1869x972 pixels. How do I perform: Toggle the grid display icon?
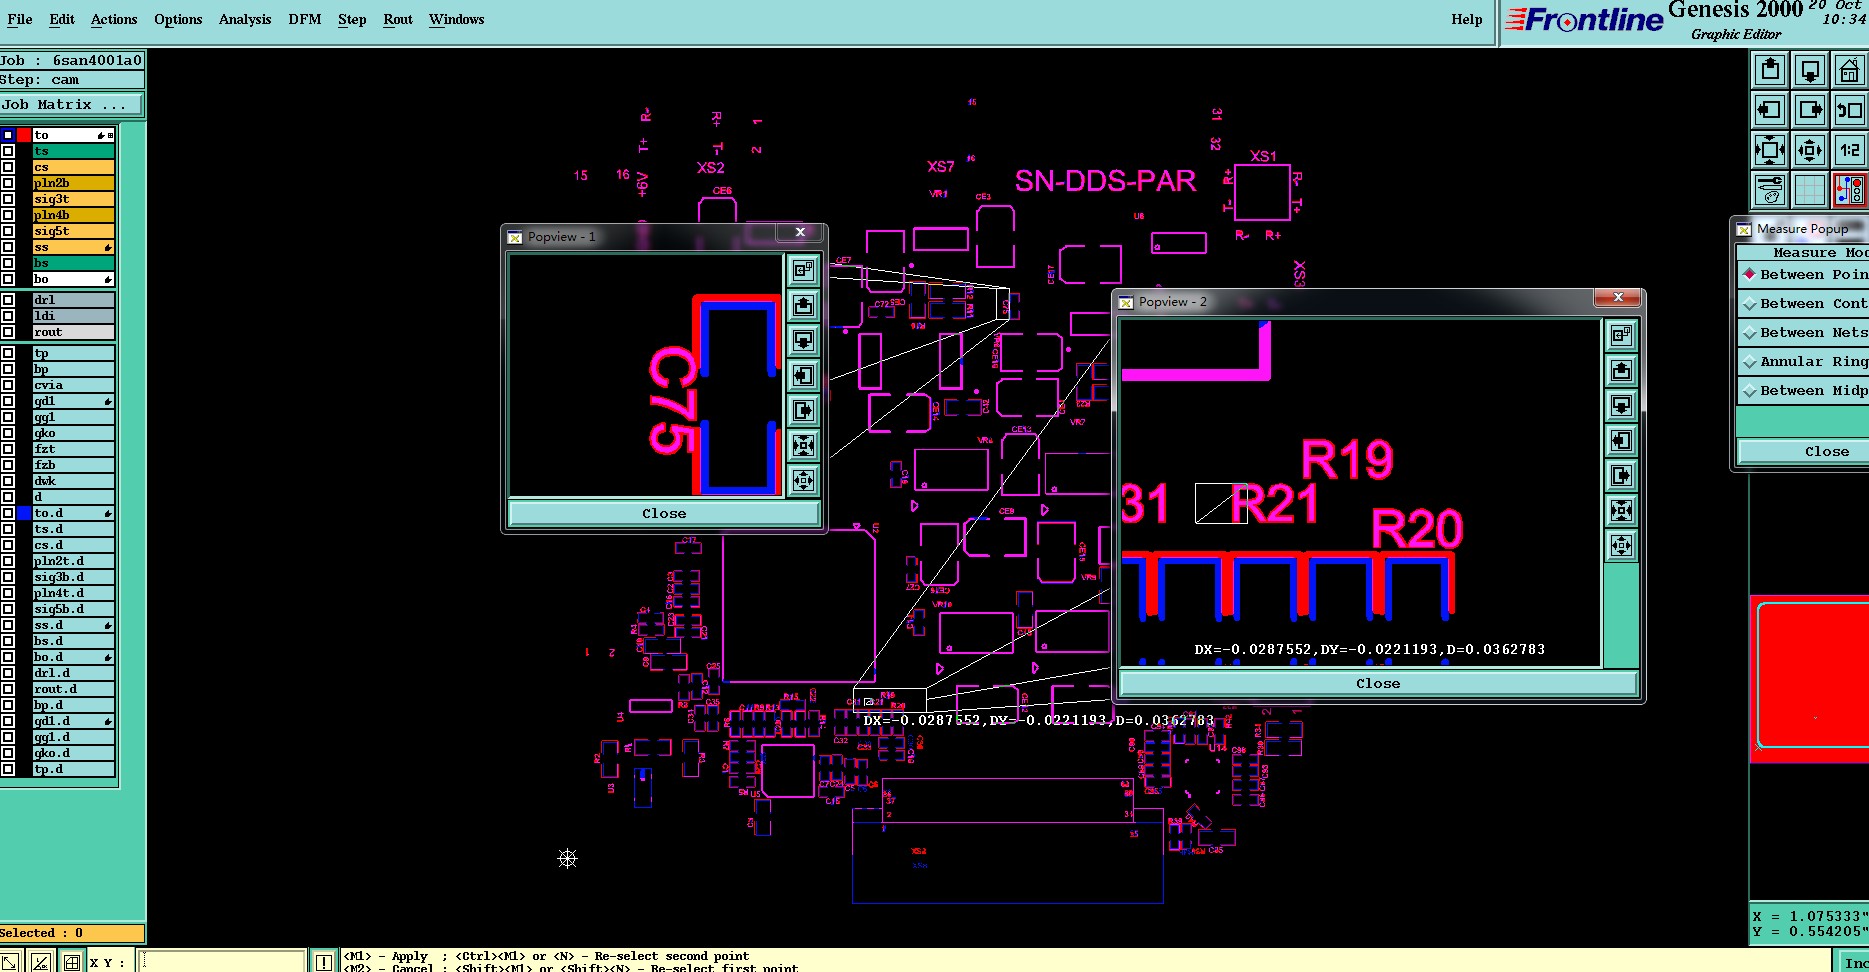tap(1810, 190)
